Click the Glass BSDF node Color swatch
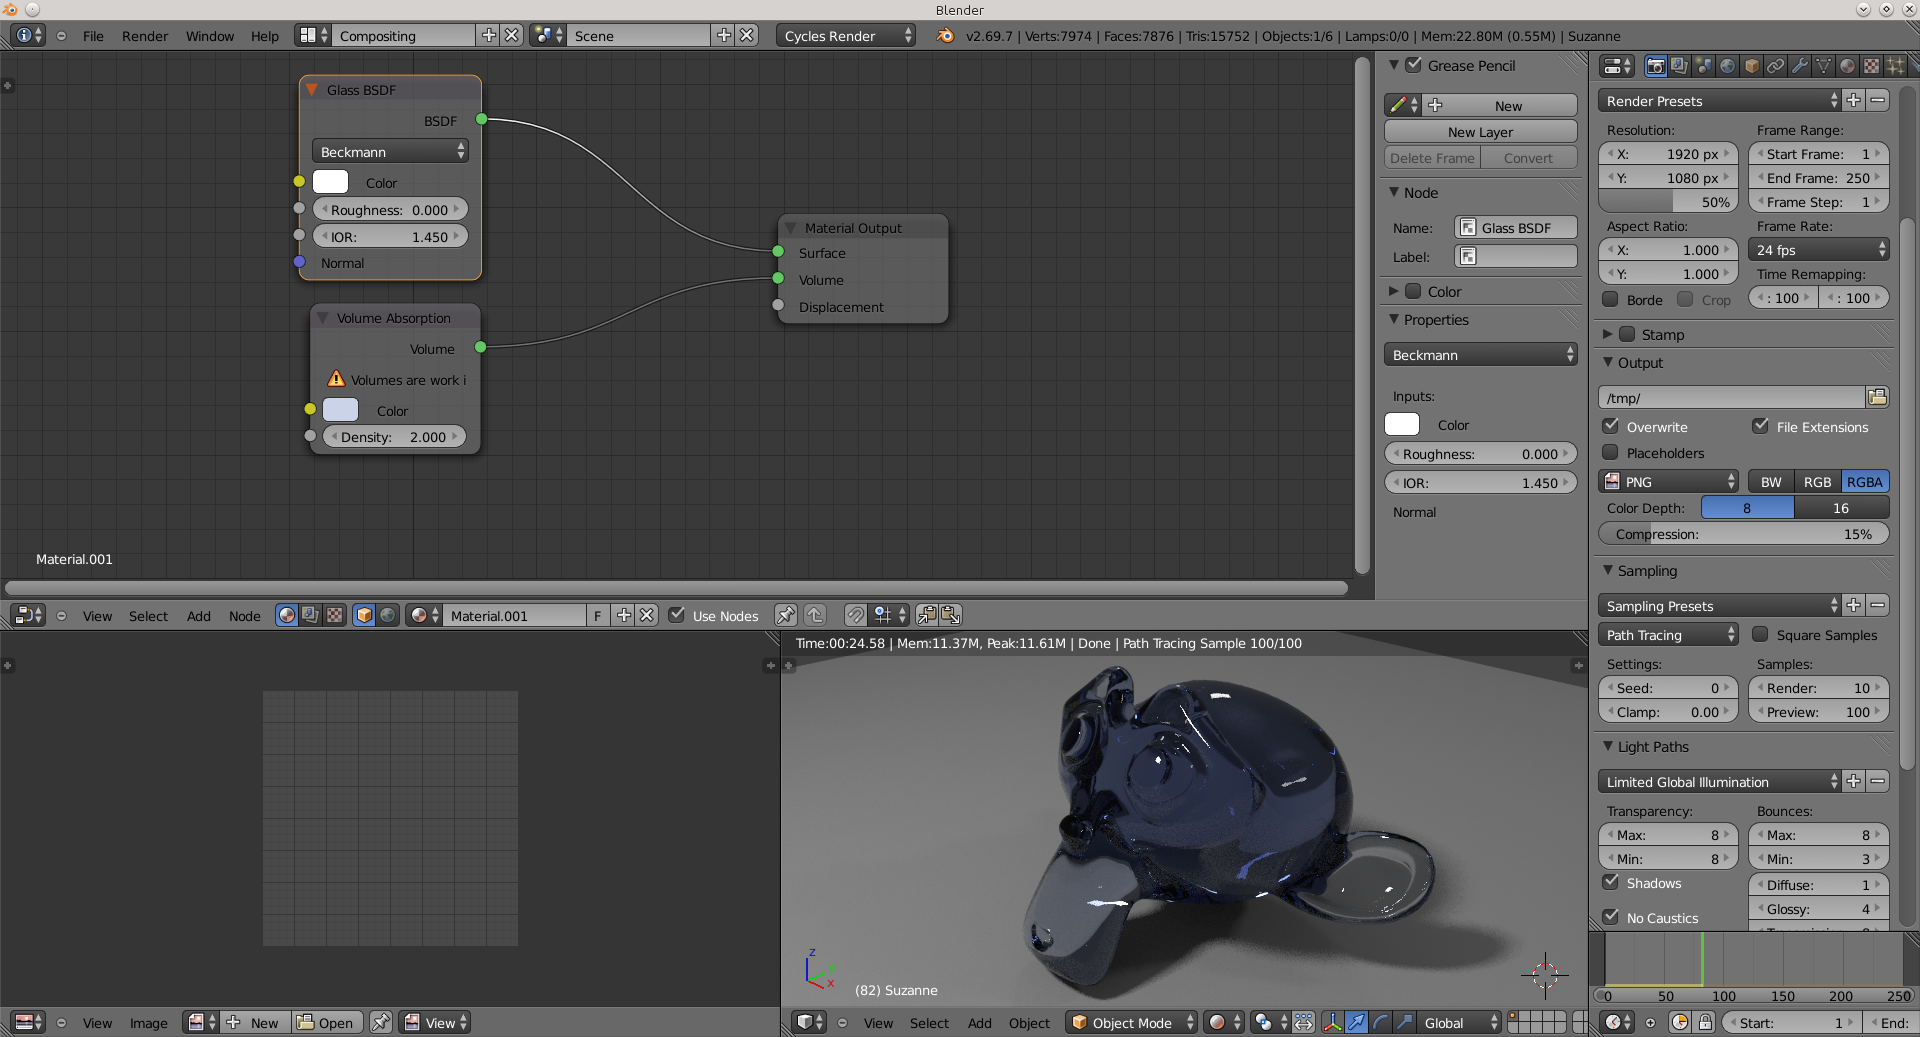Screen dimensions: 1920x1037 pyautogui.click(x=330, y=182)
